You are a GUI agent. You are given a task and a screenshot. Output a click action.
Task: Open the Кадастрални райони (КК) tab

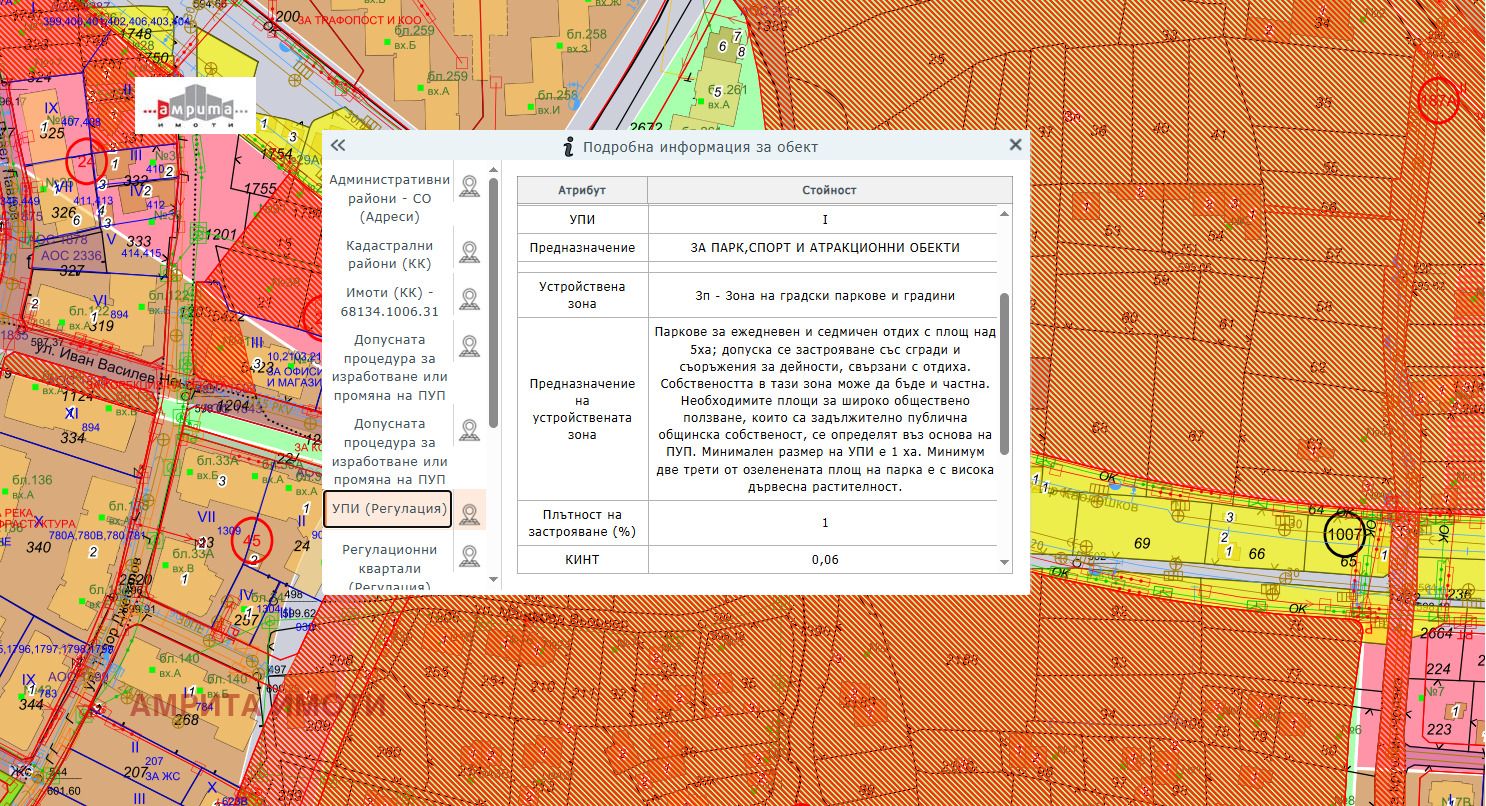click(x=389, y=254)
